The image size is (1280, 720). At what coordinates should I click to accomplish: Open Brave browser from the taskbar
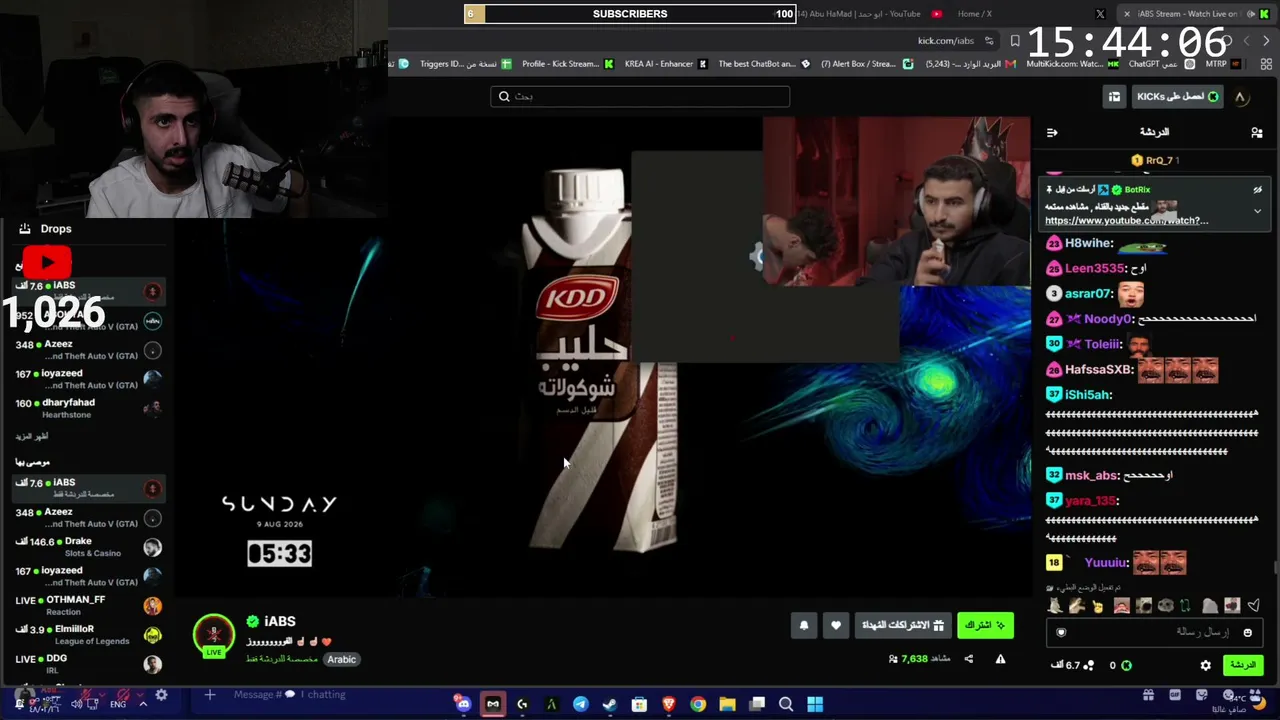pyautogui.click(x=668, y=704)
